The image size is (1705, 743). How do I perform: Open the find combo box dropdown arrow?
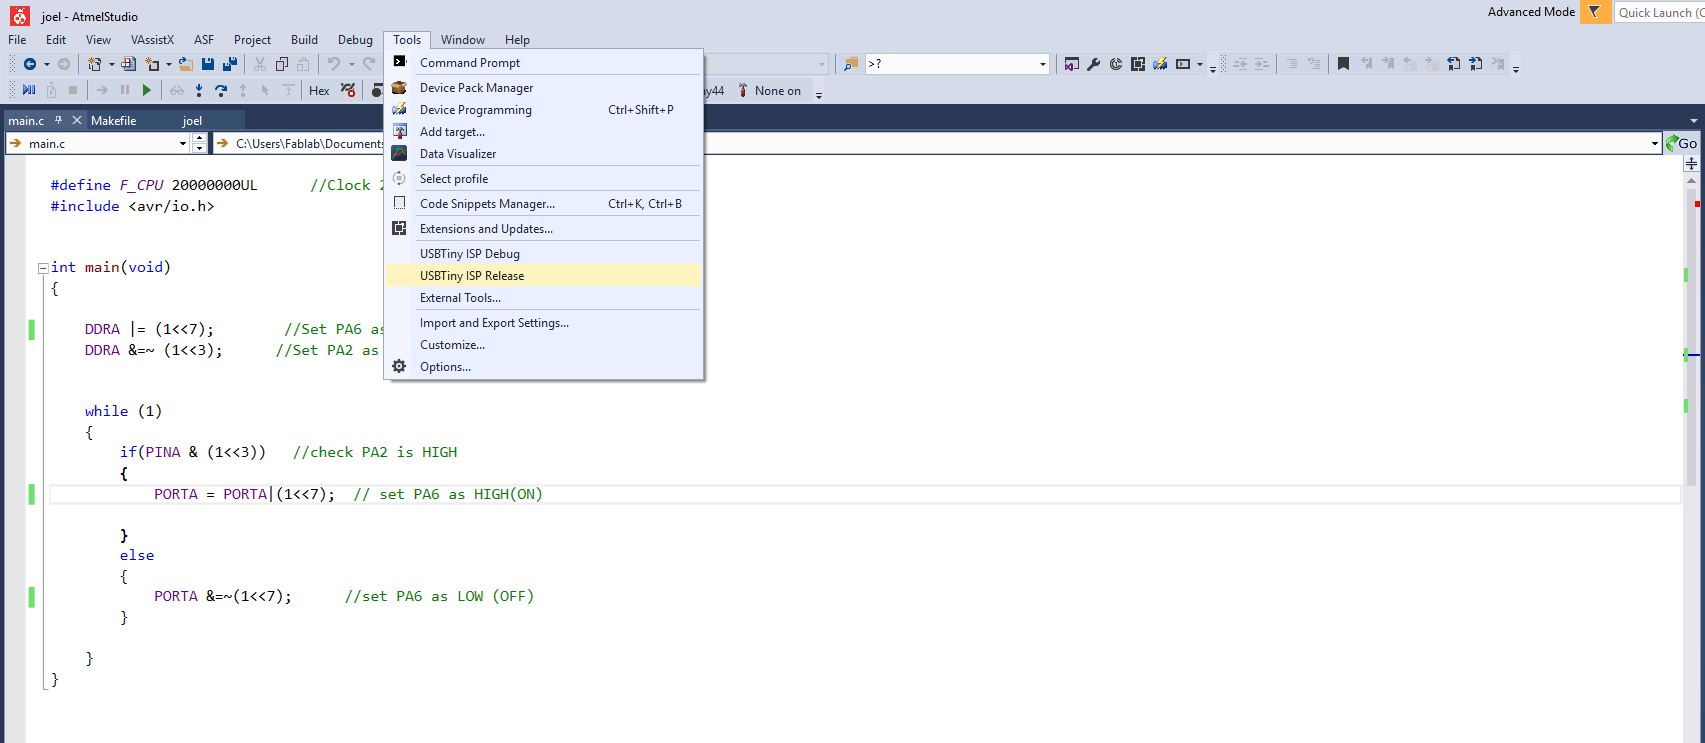point(1042,64)
